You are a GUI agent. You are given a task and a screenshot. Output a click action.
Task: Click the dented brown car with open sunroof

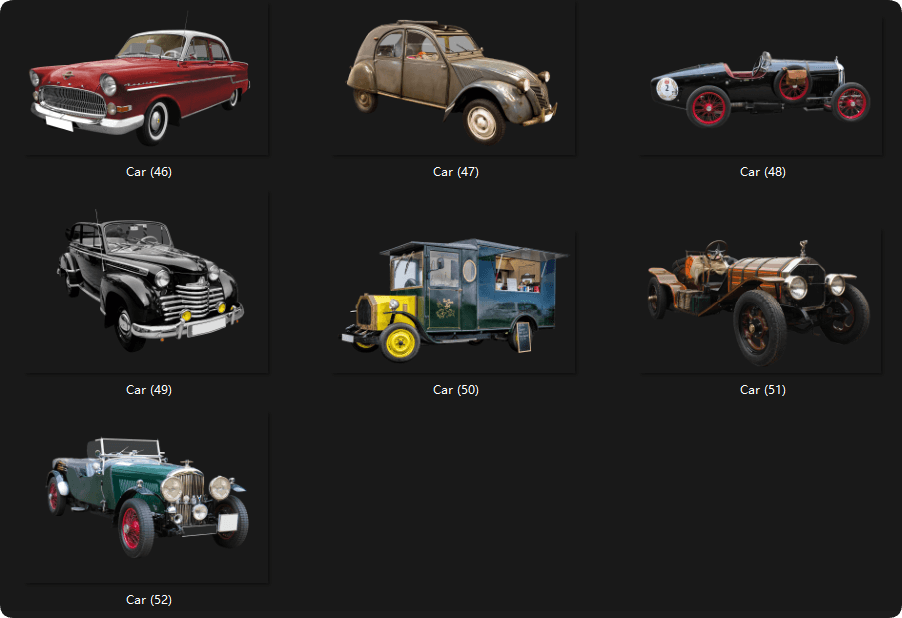coord(453,80)
